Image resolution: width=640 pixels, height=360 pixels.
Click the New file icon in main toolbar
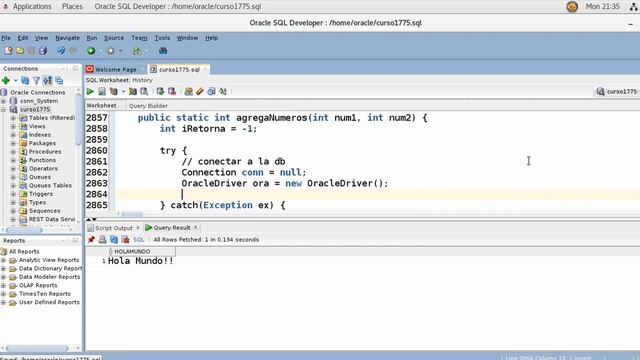coord(8,51)
